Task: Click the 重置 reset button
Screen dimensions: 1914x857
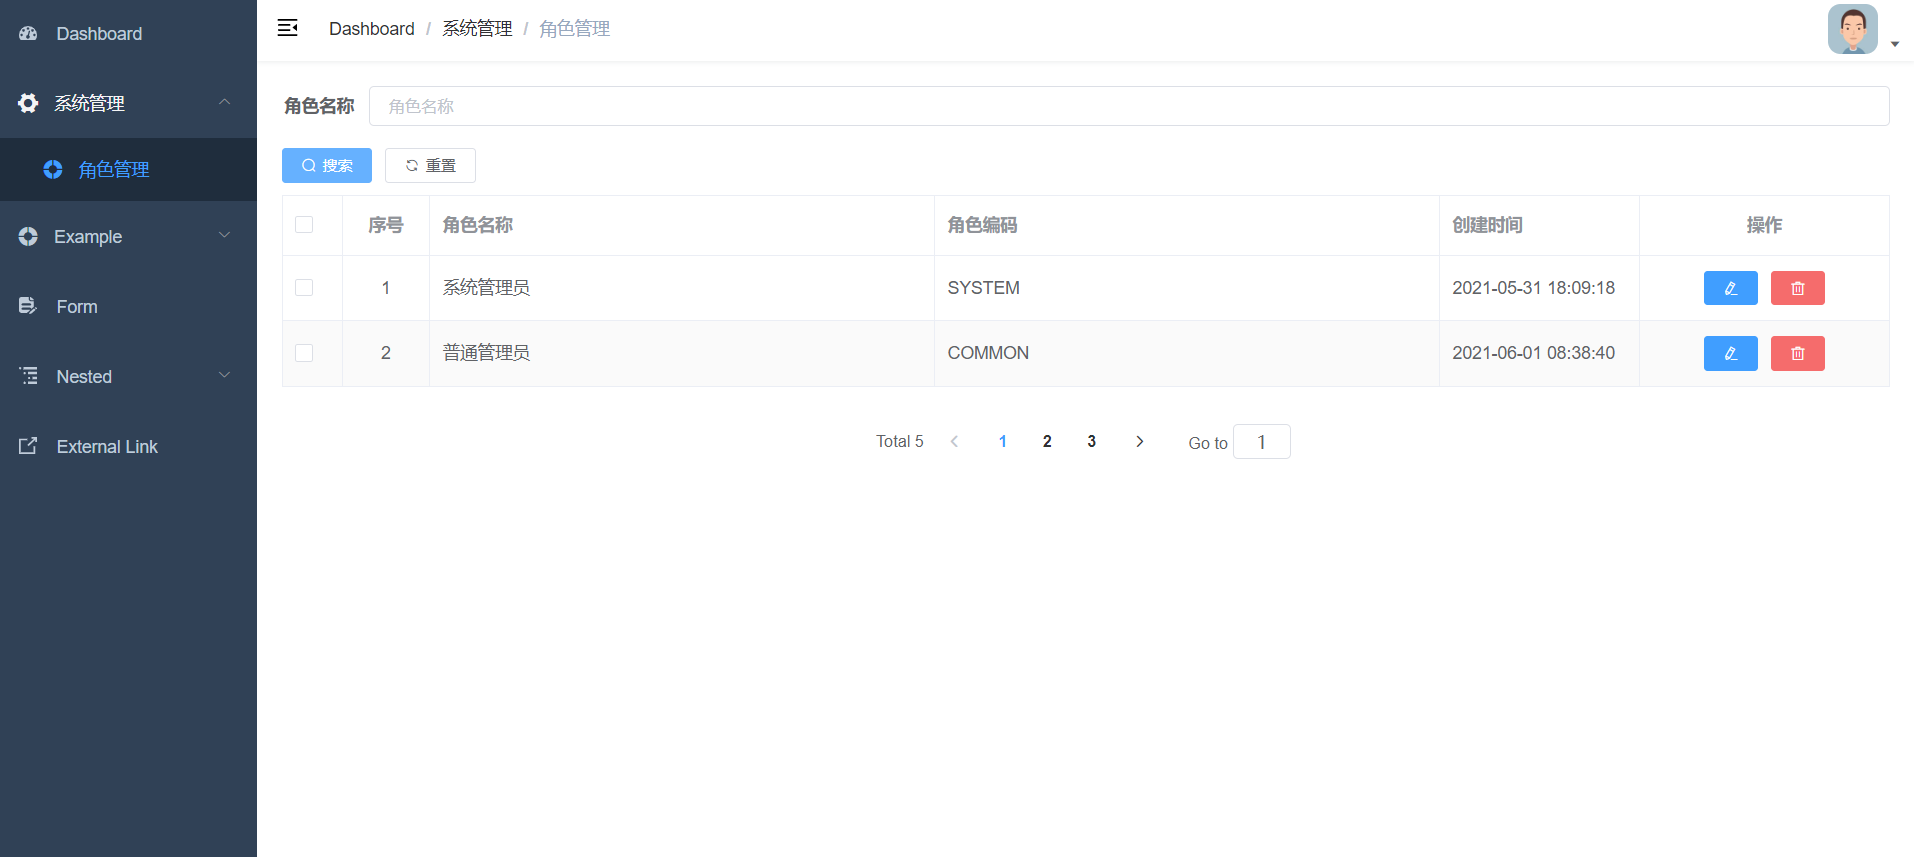Action: click(430, 165)
